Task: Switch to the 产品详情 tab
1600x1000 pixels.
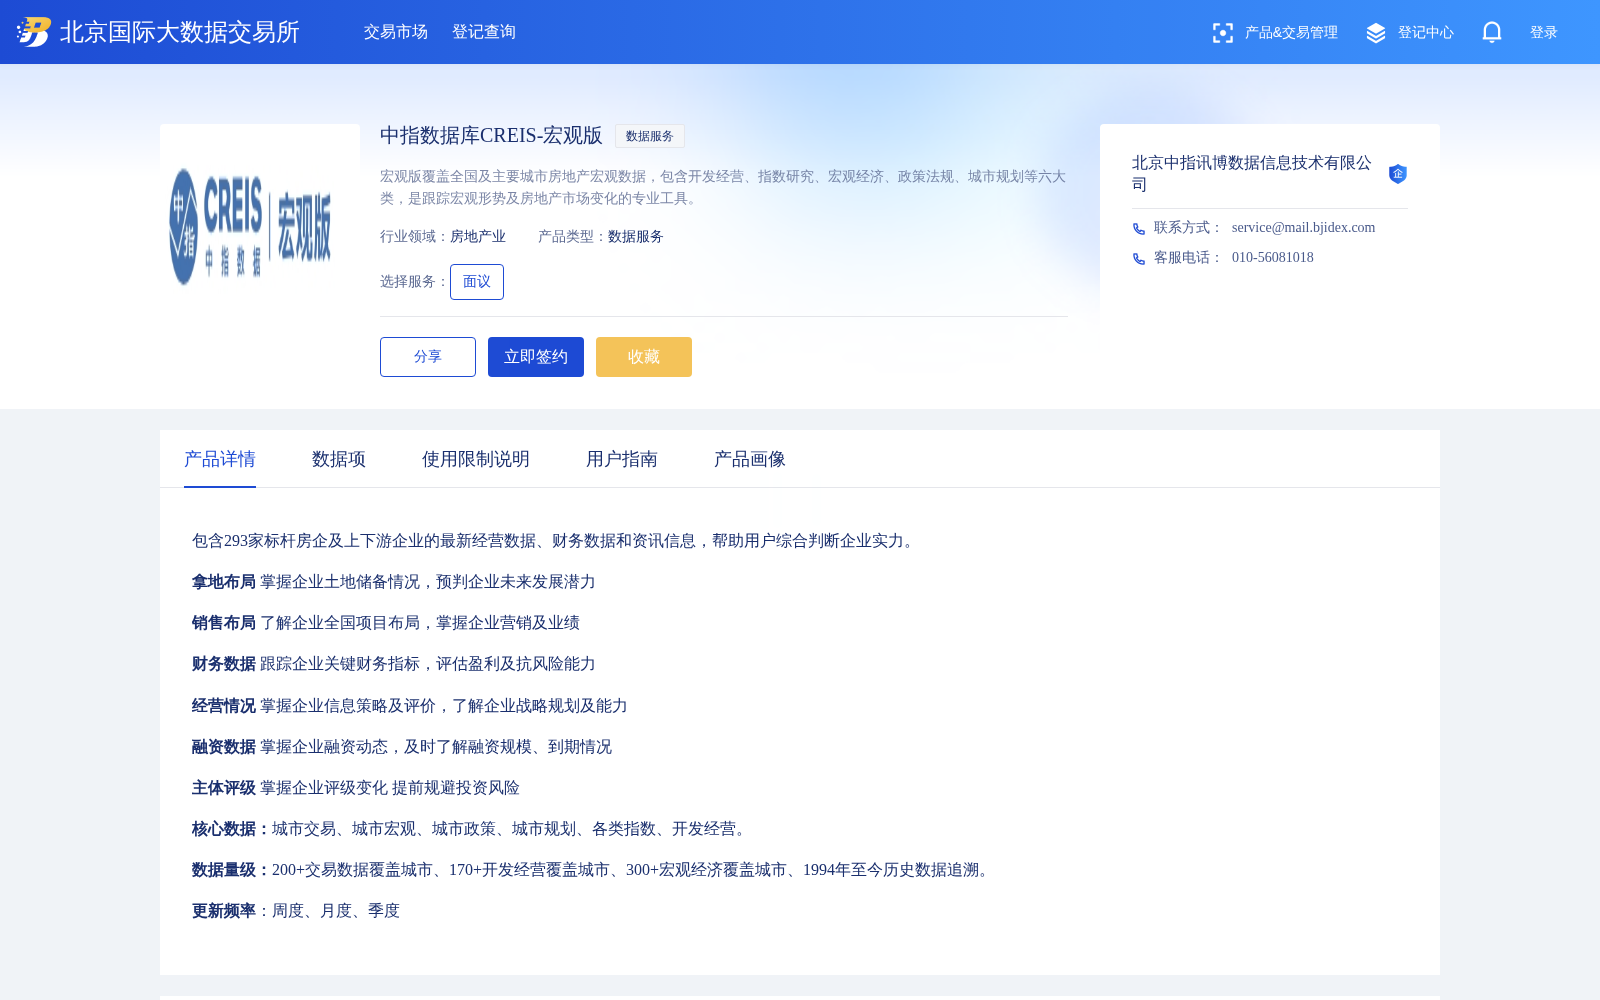Action: [220, 459]
